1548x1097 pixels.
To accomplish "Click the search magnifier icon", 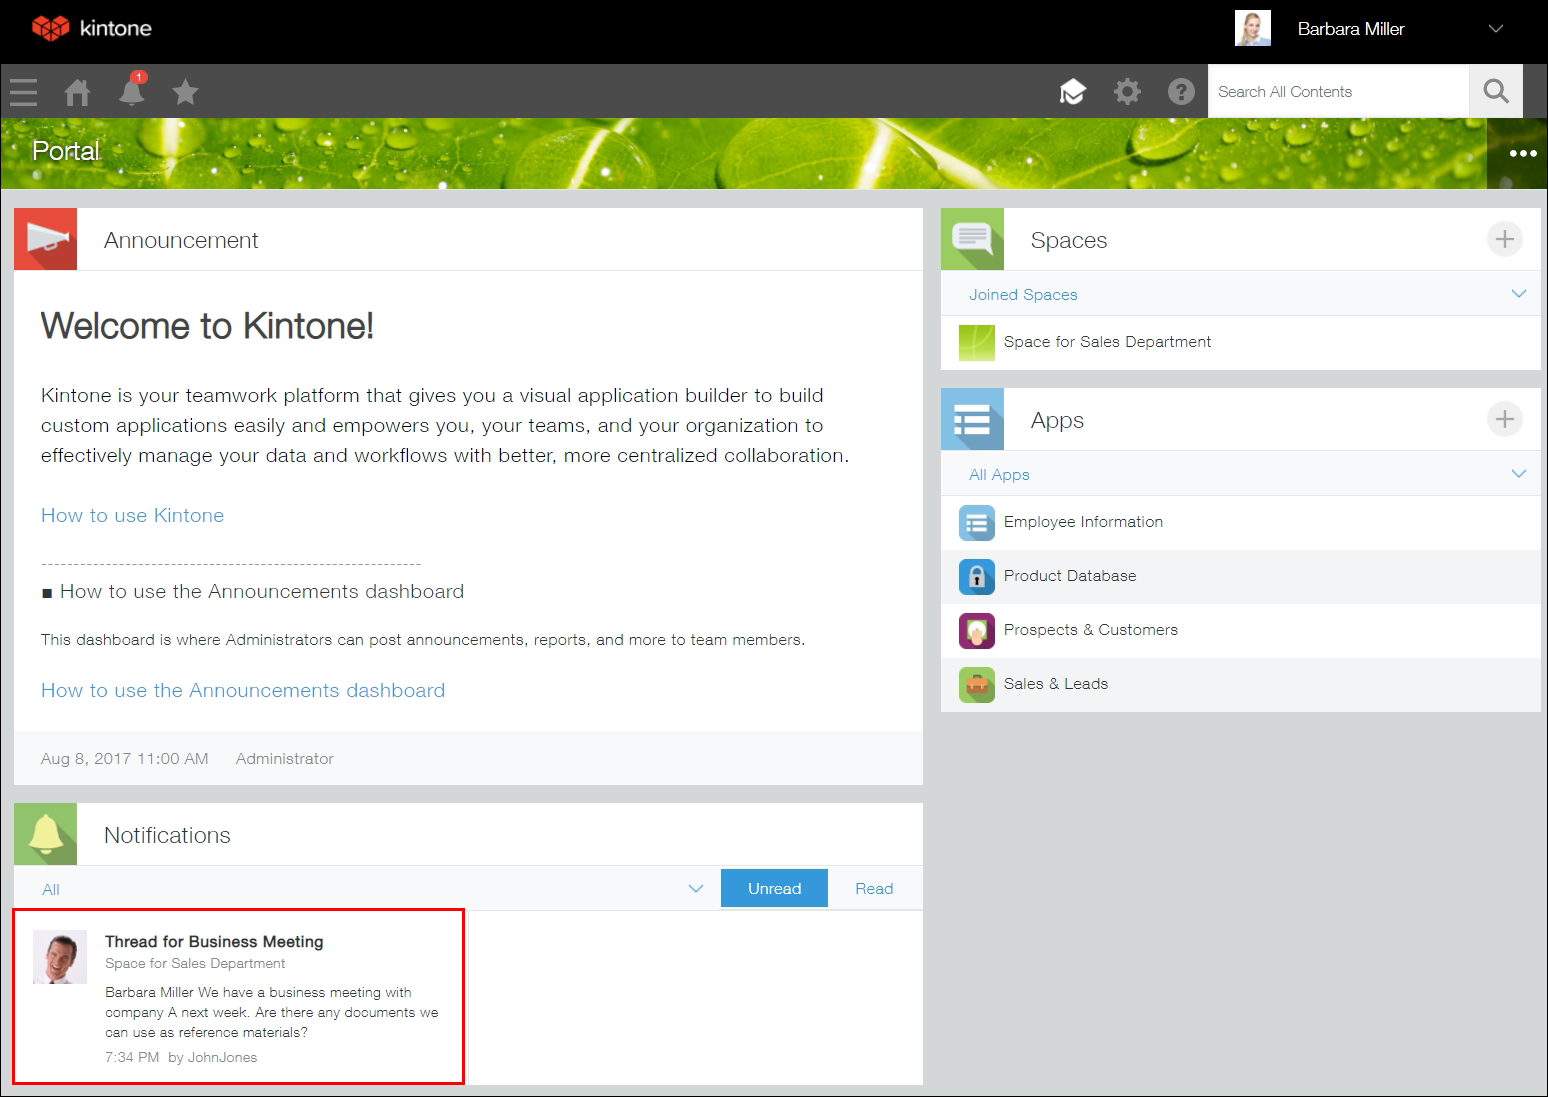I will [1495, 91].
